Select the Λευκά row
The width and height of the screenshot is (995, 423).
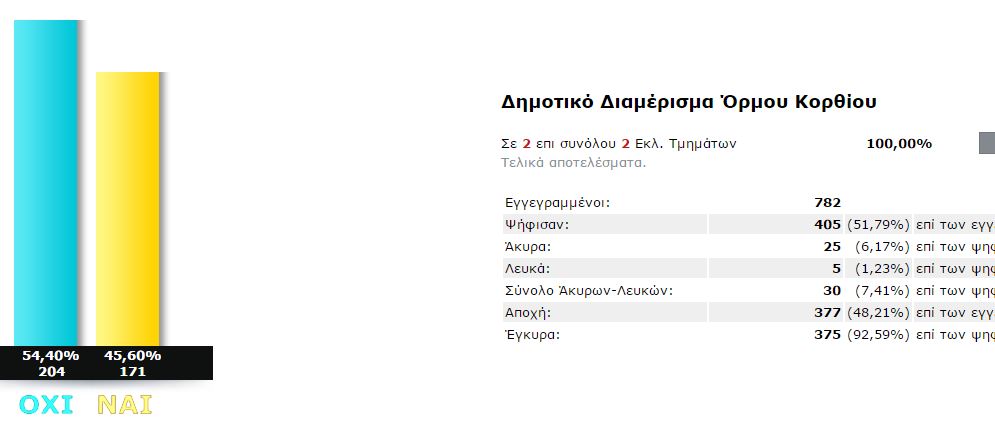pyautogui.click(x=749, y=268)
